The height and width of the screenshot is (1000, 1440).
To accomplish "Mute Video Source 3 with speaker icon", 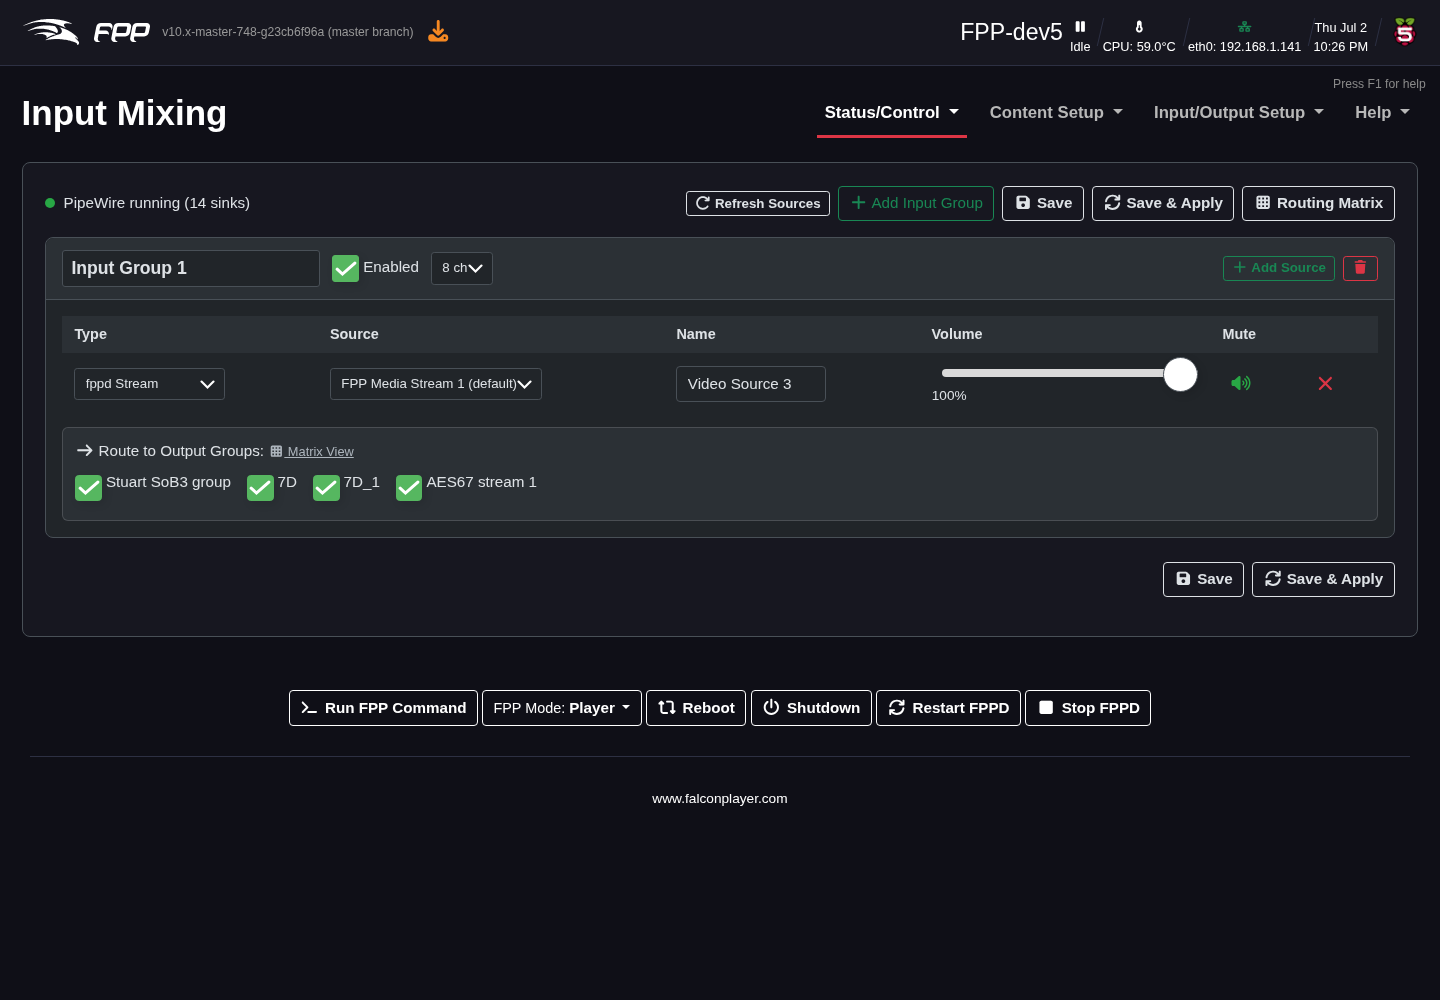I will tap(1241, 383).
